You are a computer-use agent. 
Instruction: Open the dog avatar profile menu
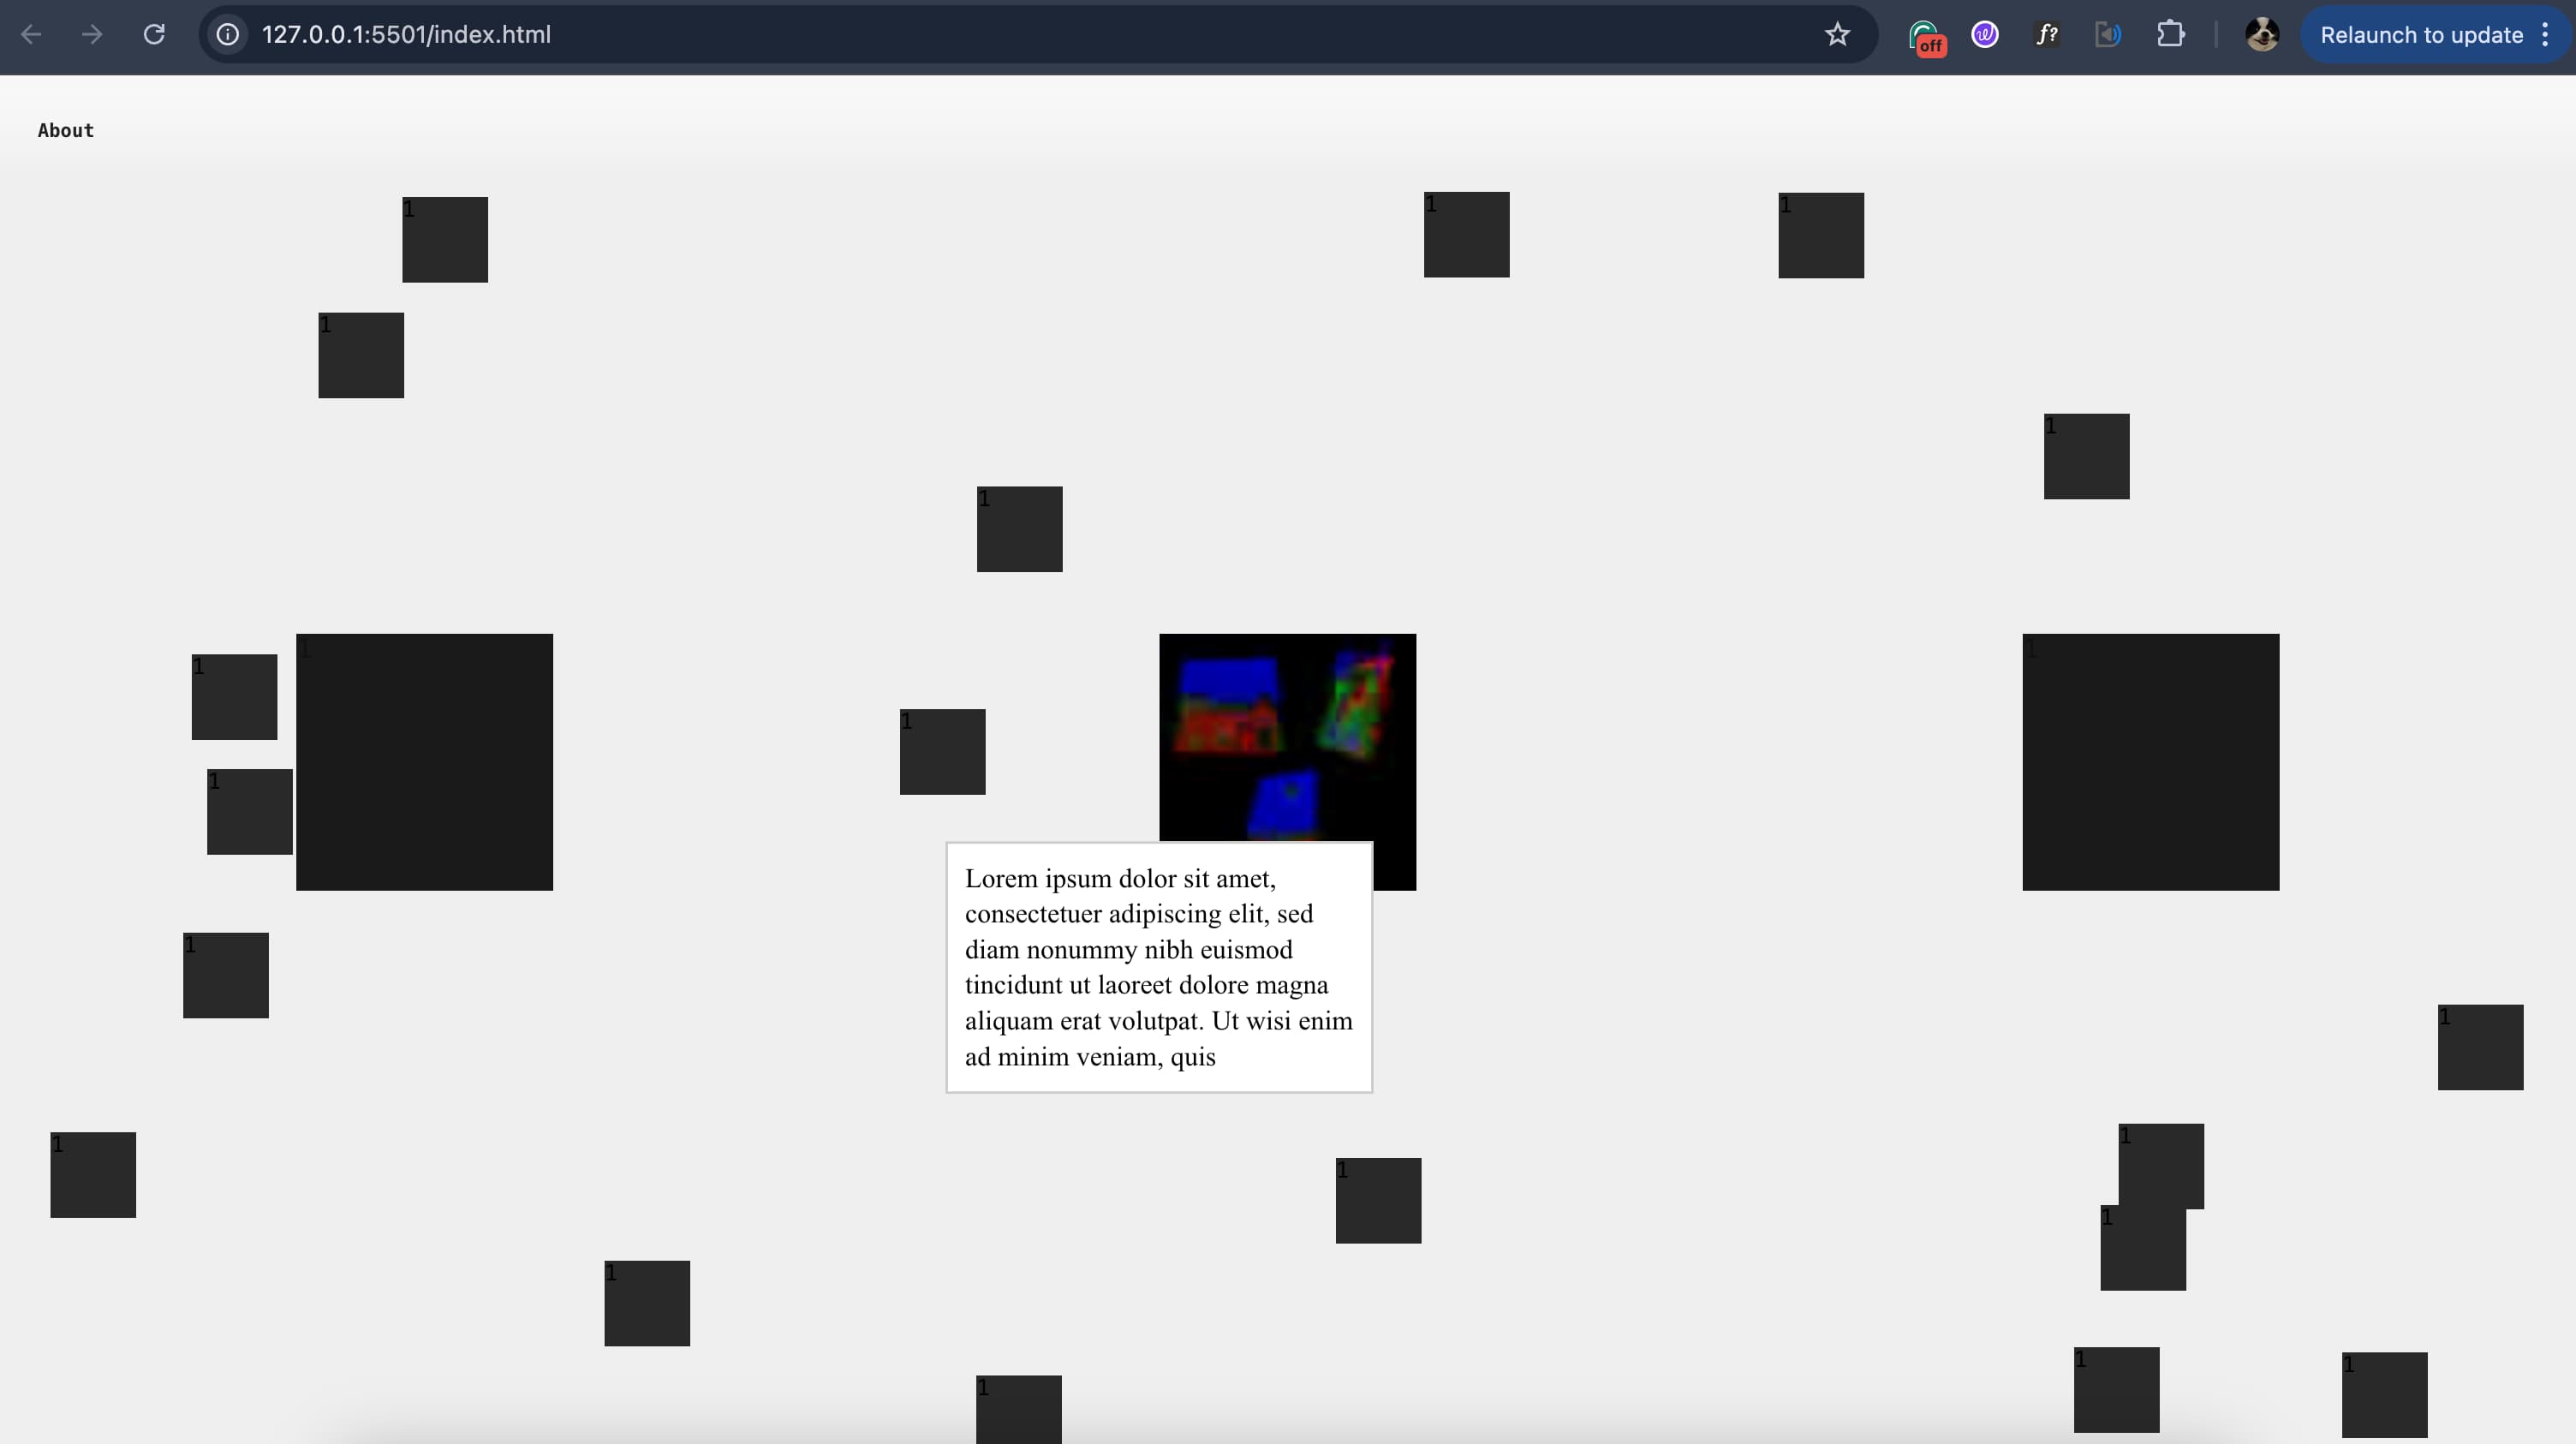pos(2262,35)
